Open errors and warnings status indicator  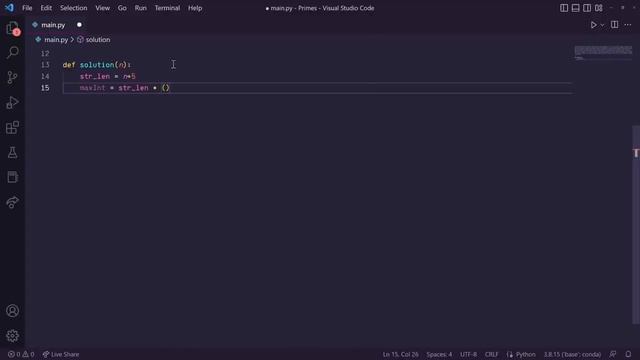(21, 354)
